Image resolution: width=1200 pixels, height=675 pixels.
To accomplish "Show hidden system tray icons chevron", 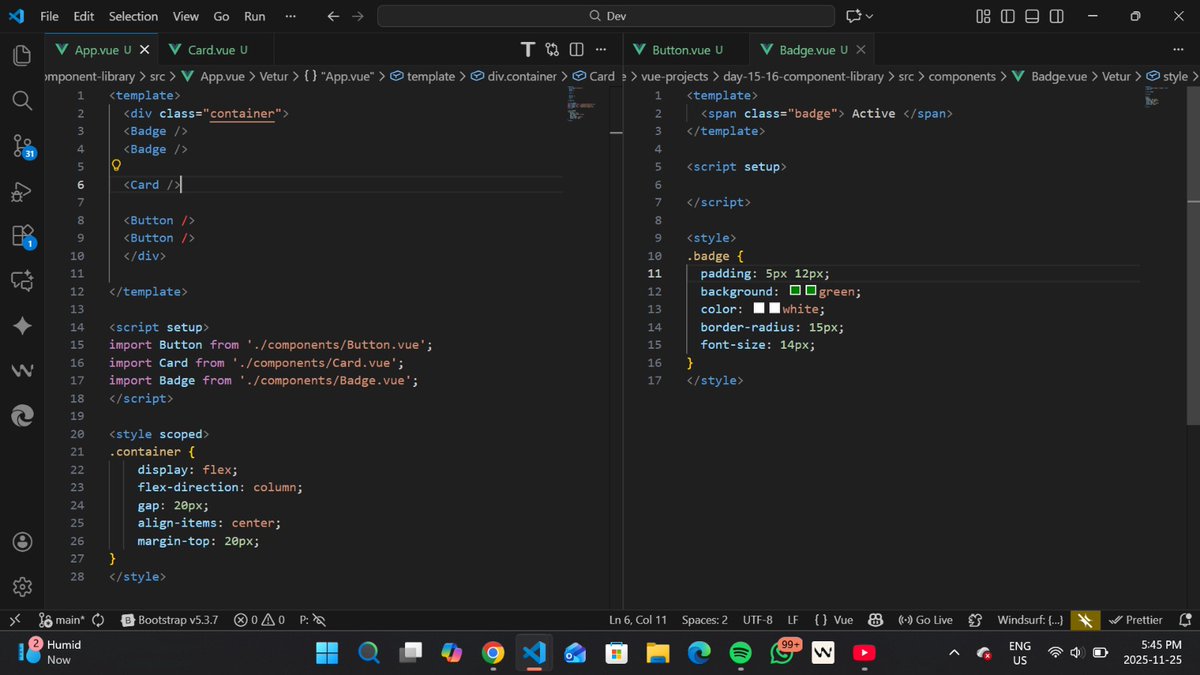I will point(954,653).
